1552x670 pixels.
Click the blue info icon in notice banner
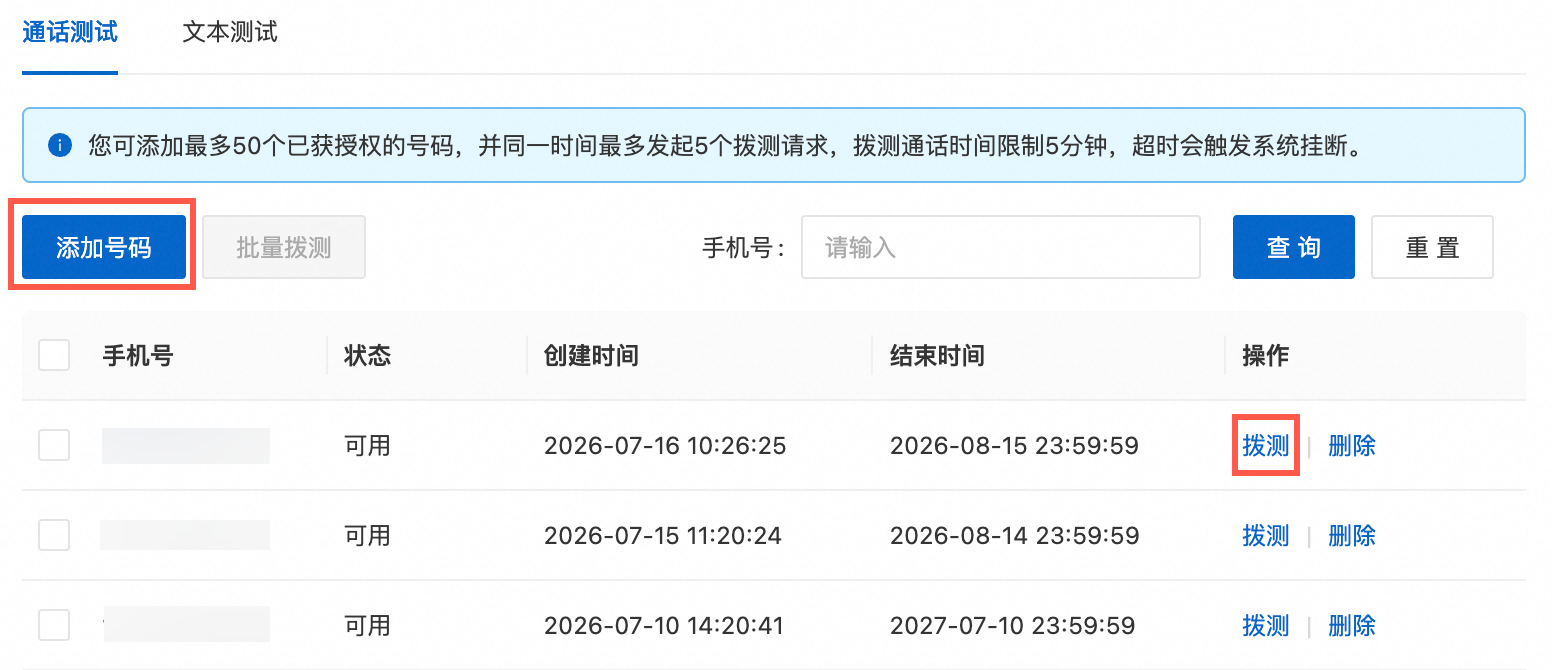[x=59, y=146]
